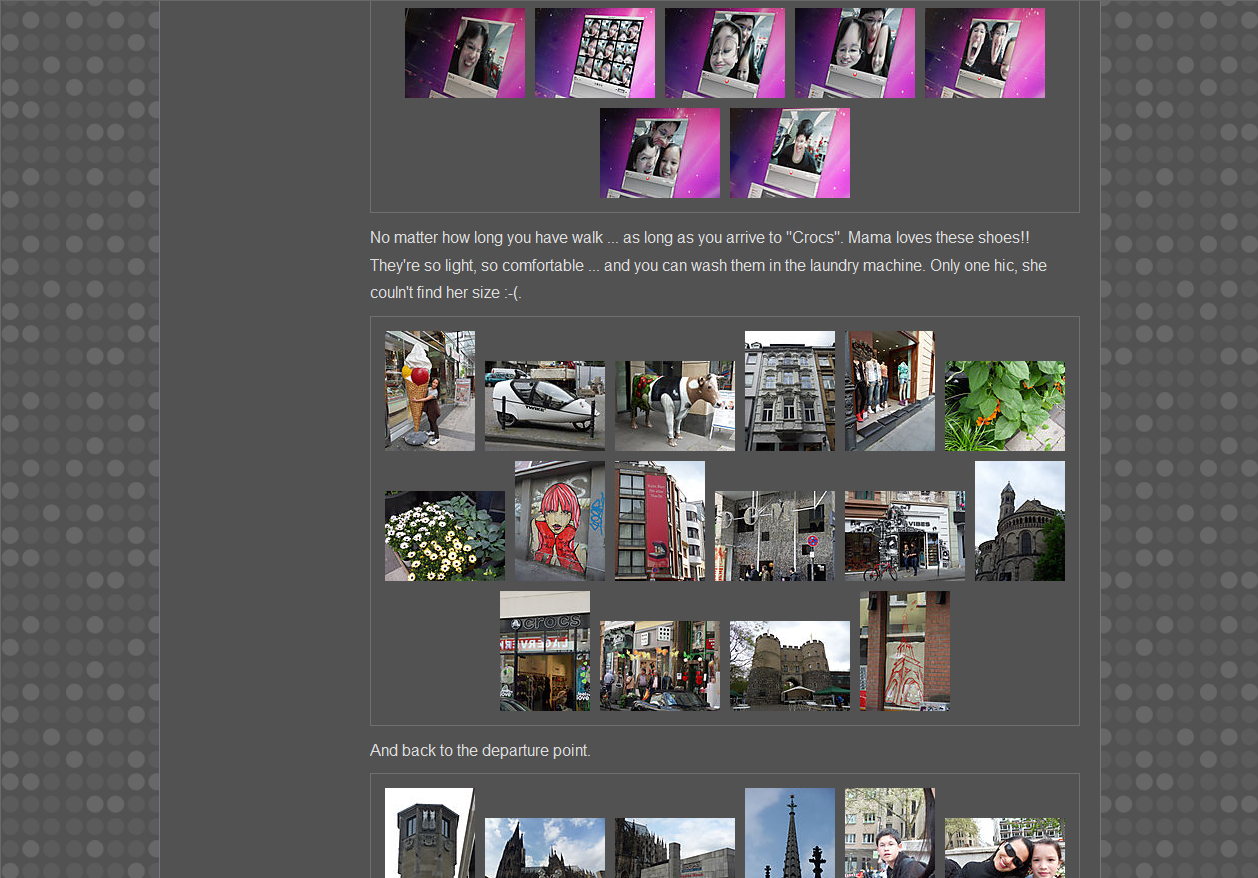1258x878 pixels.
Task: Open the storefront with parked bicycle photo
Action: tap(904, 535)
